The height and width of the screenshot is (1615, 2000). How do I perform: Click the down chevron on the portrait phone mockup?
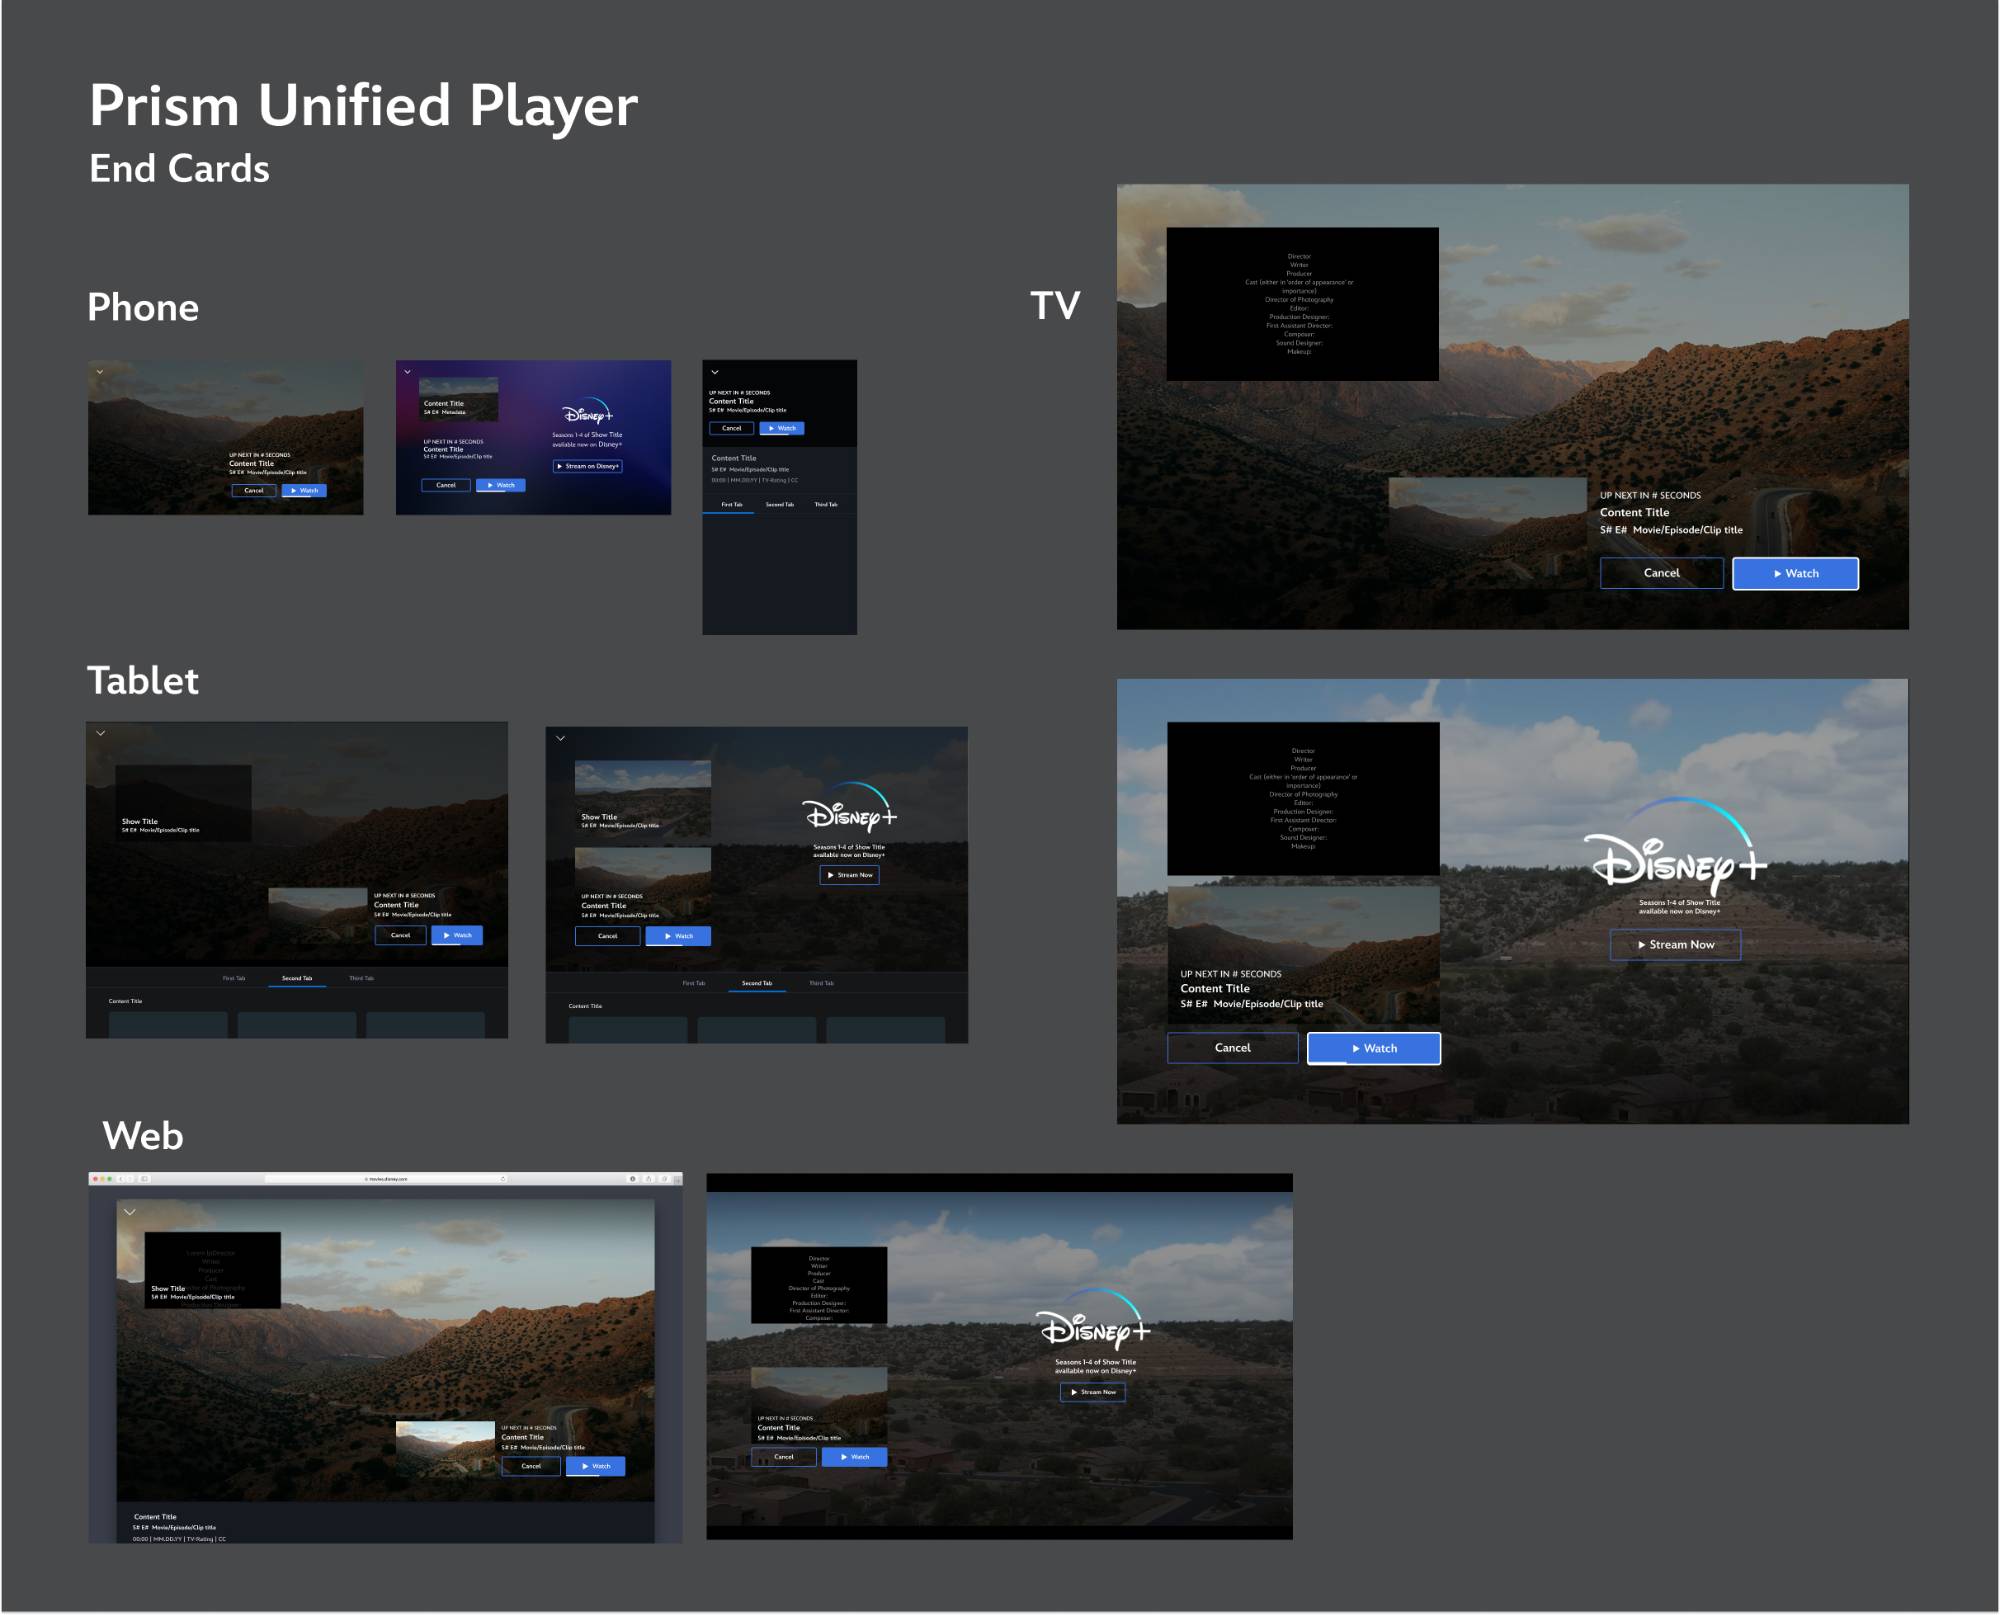coord(714,372)
